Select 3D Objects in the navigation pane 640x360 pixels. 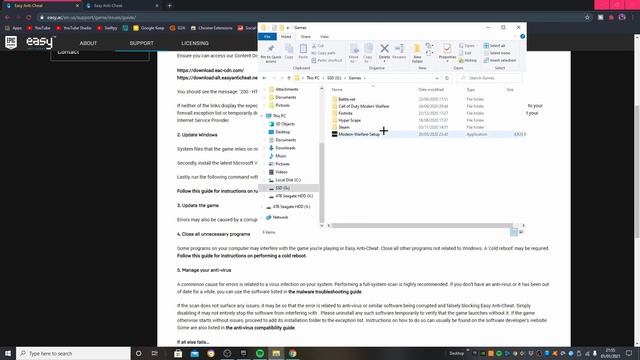pyautogui.click(x=284, y=124)
